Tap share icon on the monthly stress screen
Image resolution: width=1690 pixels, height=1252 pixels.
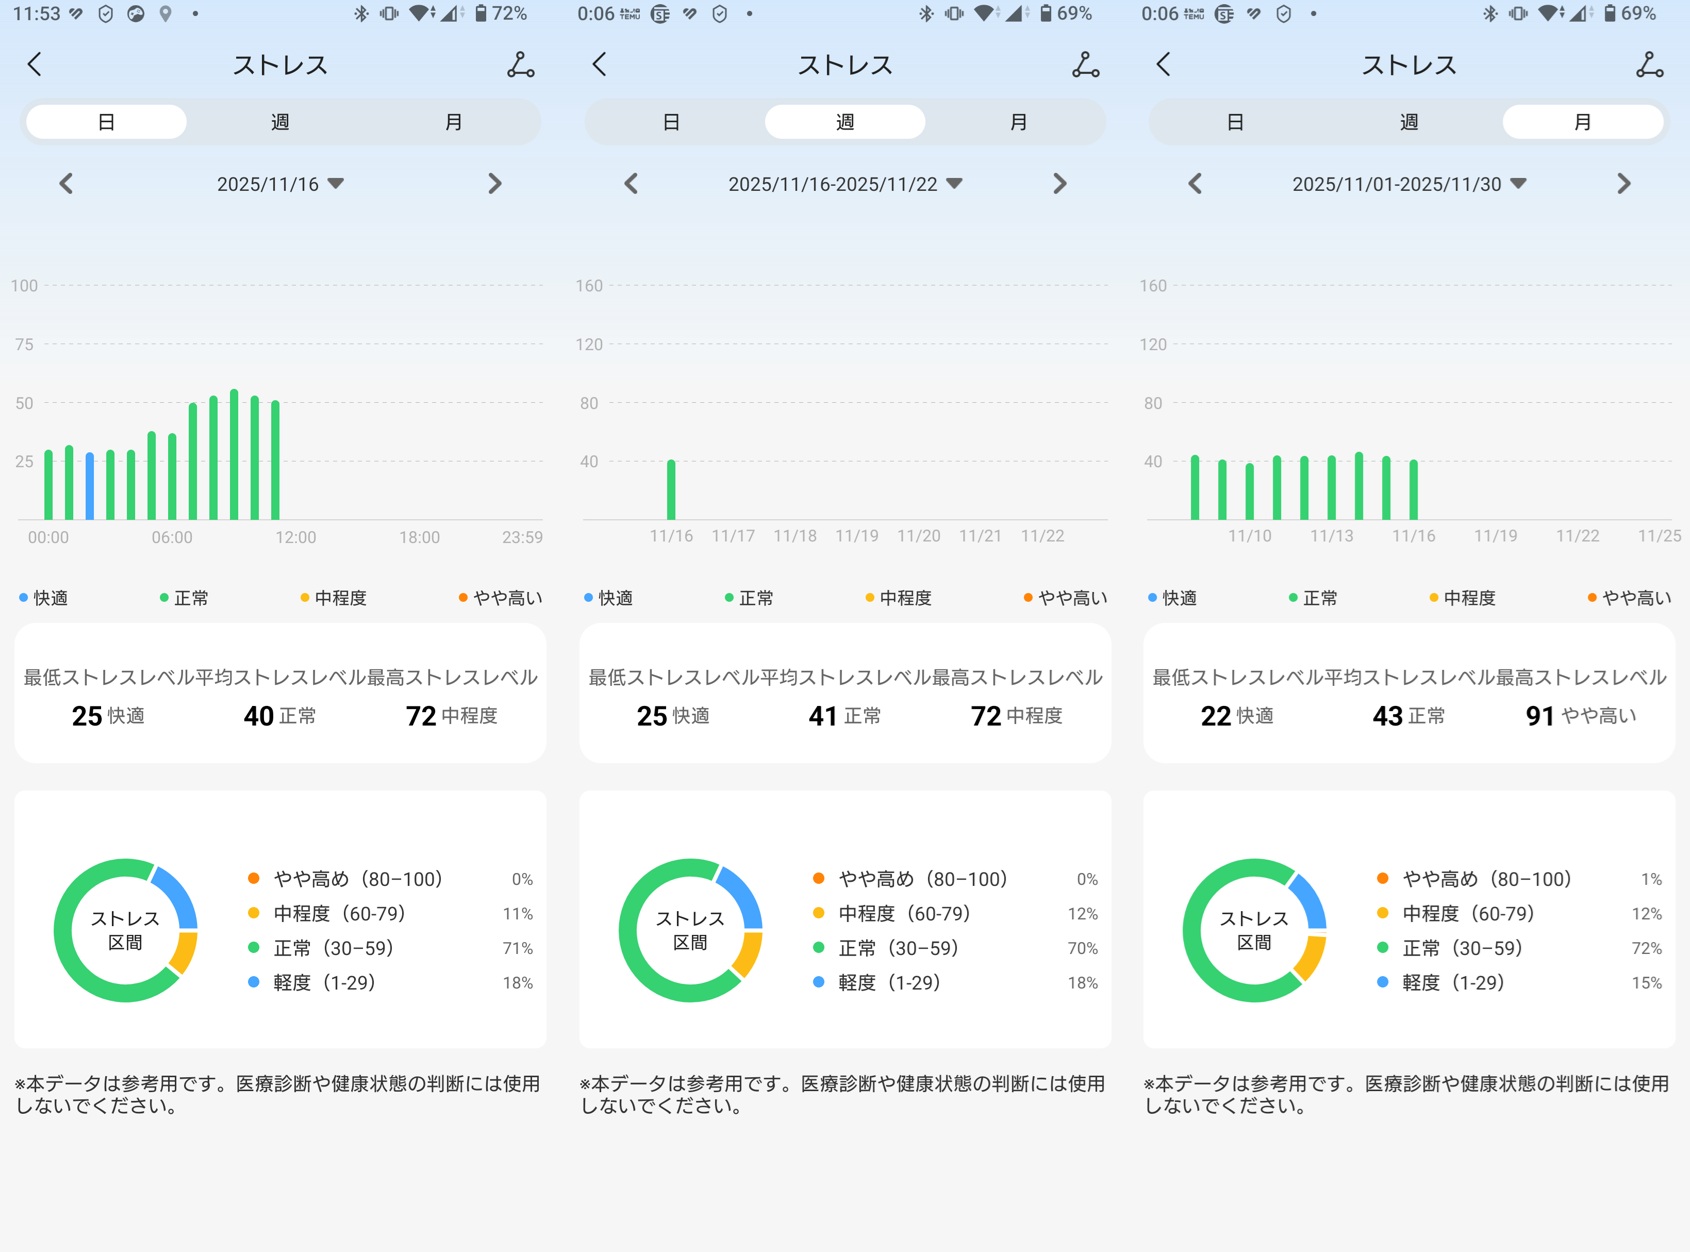pos(1649,65)
